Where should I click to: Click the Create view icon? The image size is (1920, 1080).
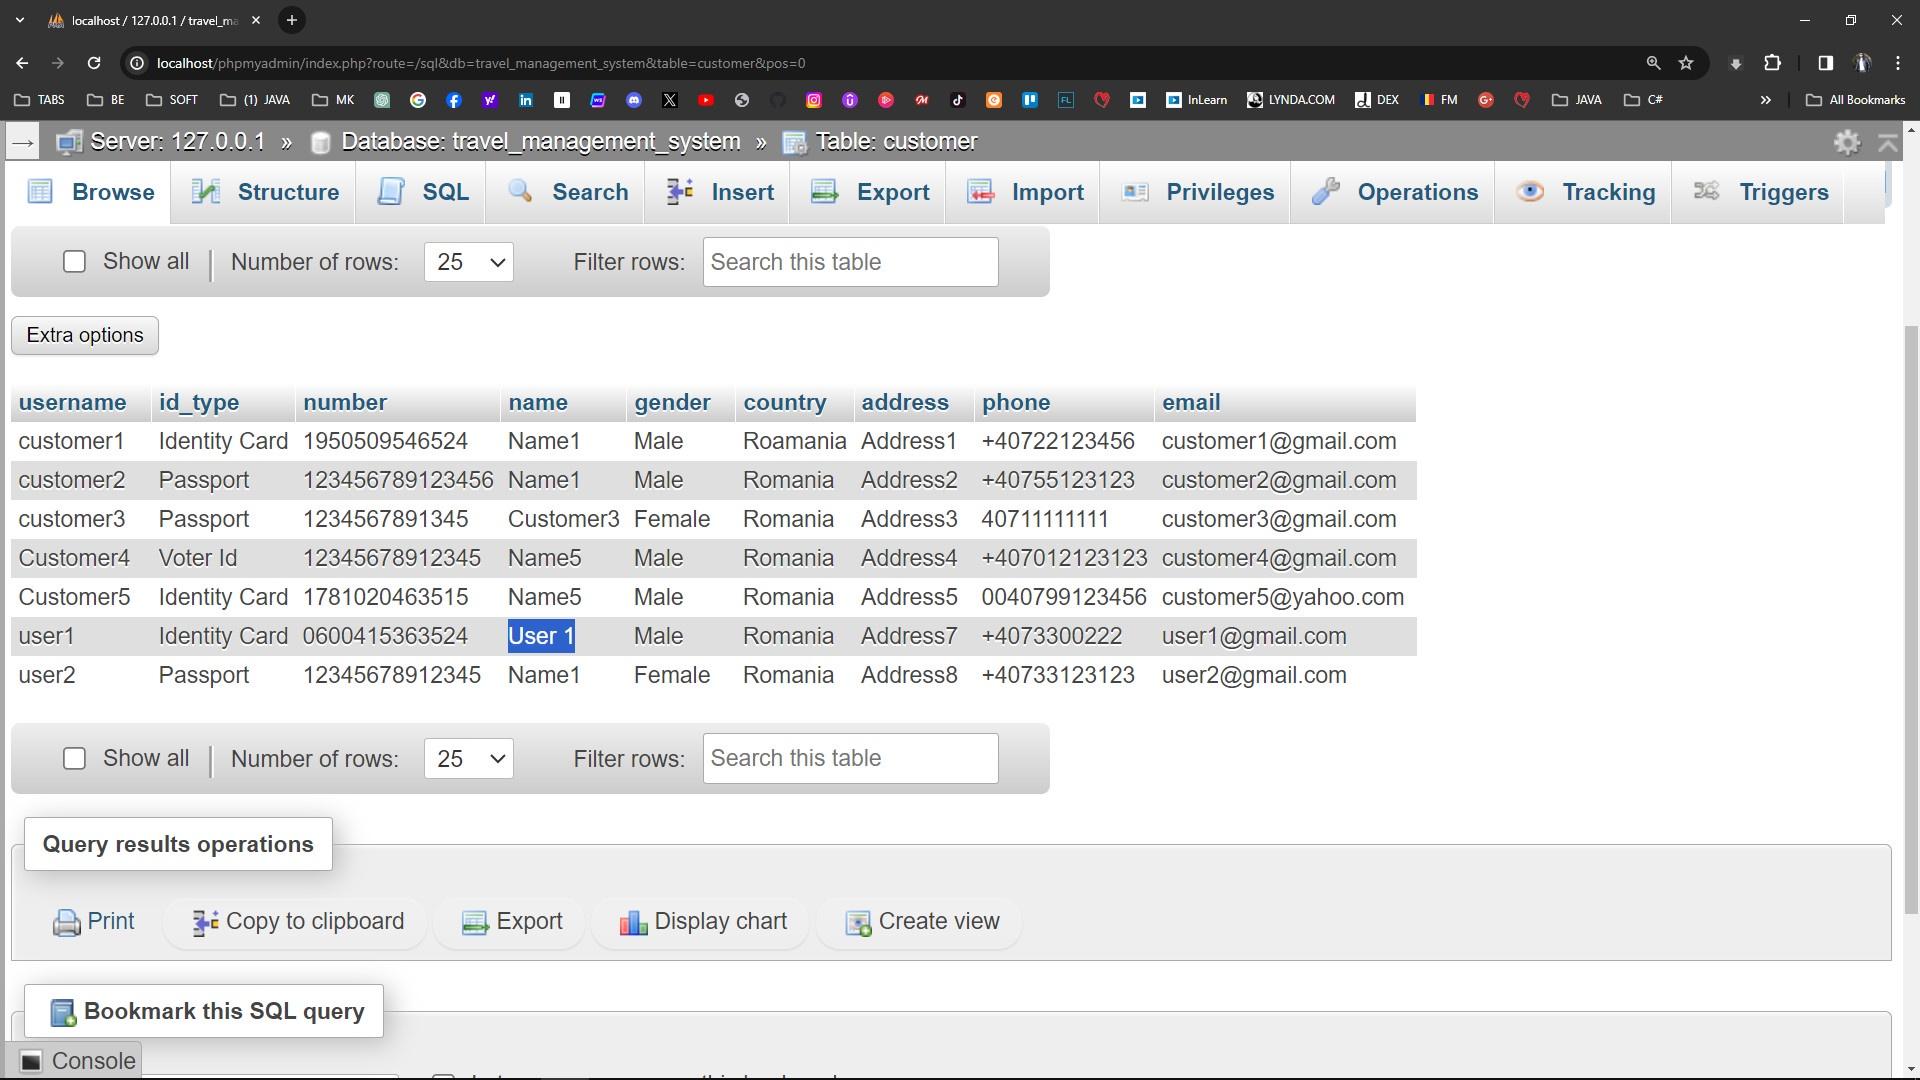pyautogui.click(x=858, y=922)
